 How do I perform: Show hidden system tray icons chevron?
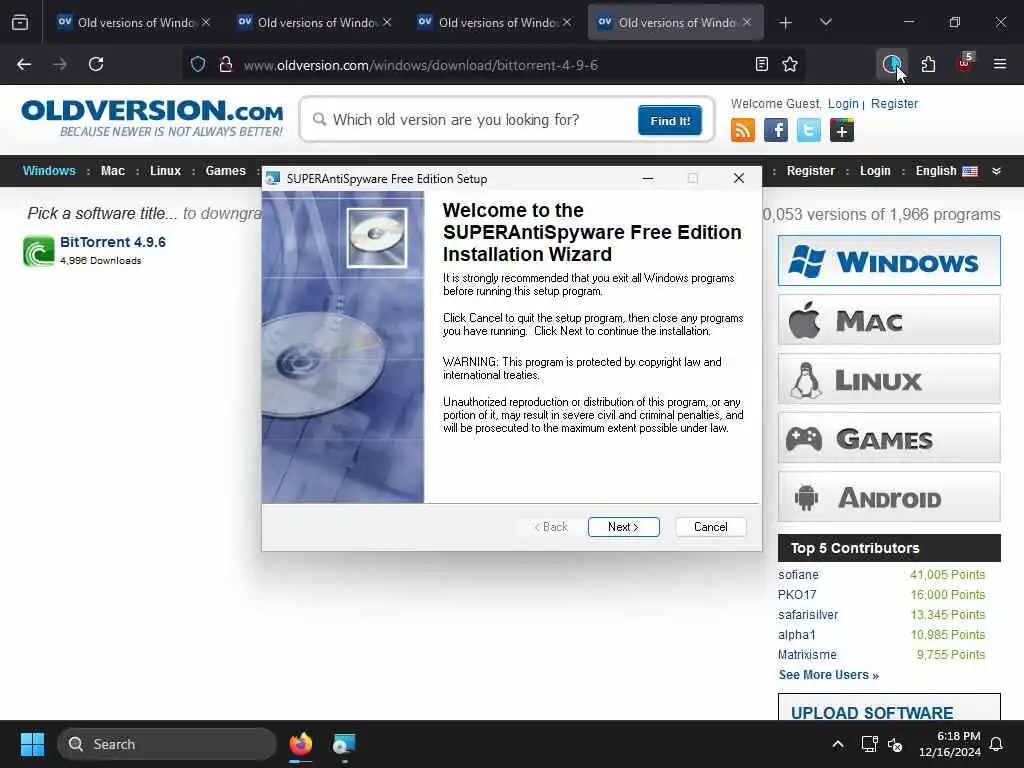[838, 744]
